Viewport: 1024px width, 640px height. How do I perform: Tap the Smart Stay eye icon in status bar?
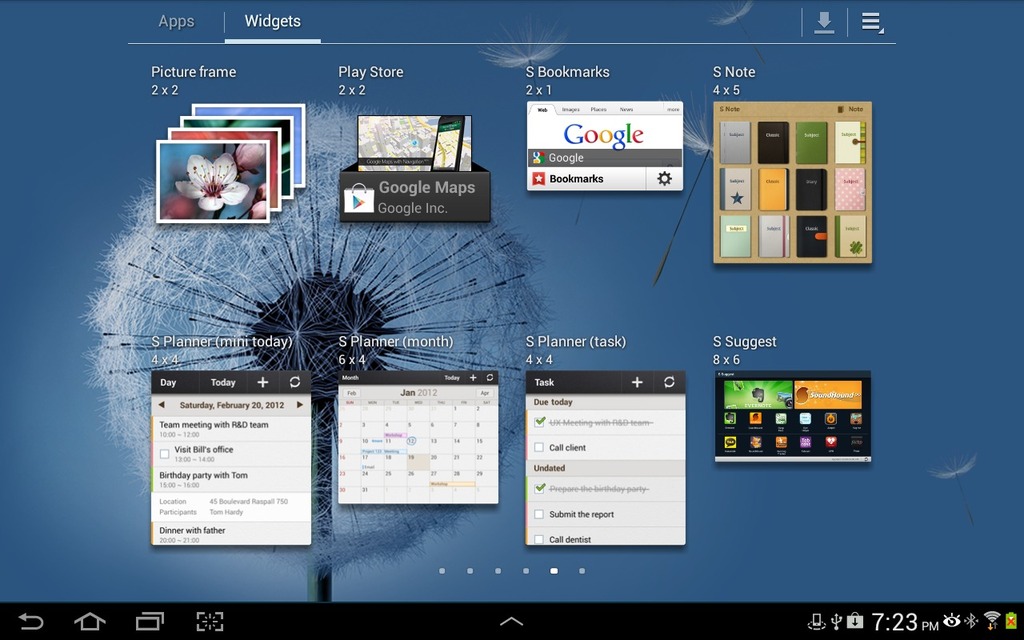pyautogui.click(x=952, y=620)
